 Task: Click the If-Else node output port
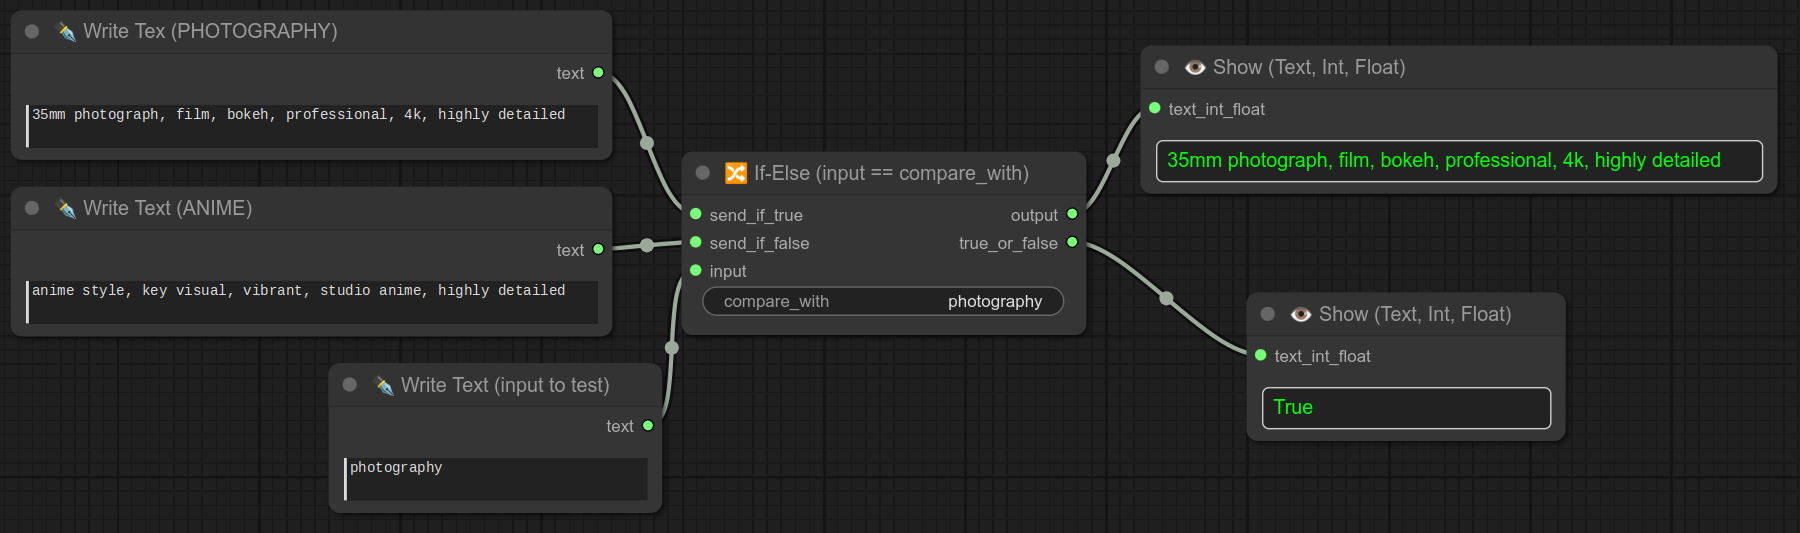click(1072, 214)
